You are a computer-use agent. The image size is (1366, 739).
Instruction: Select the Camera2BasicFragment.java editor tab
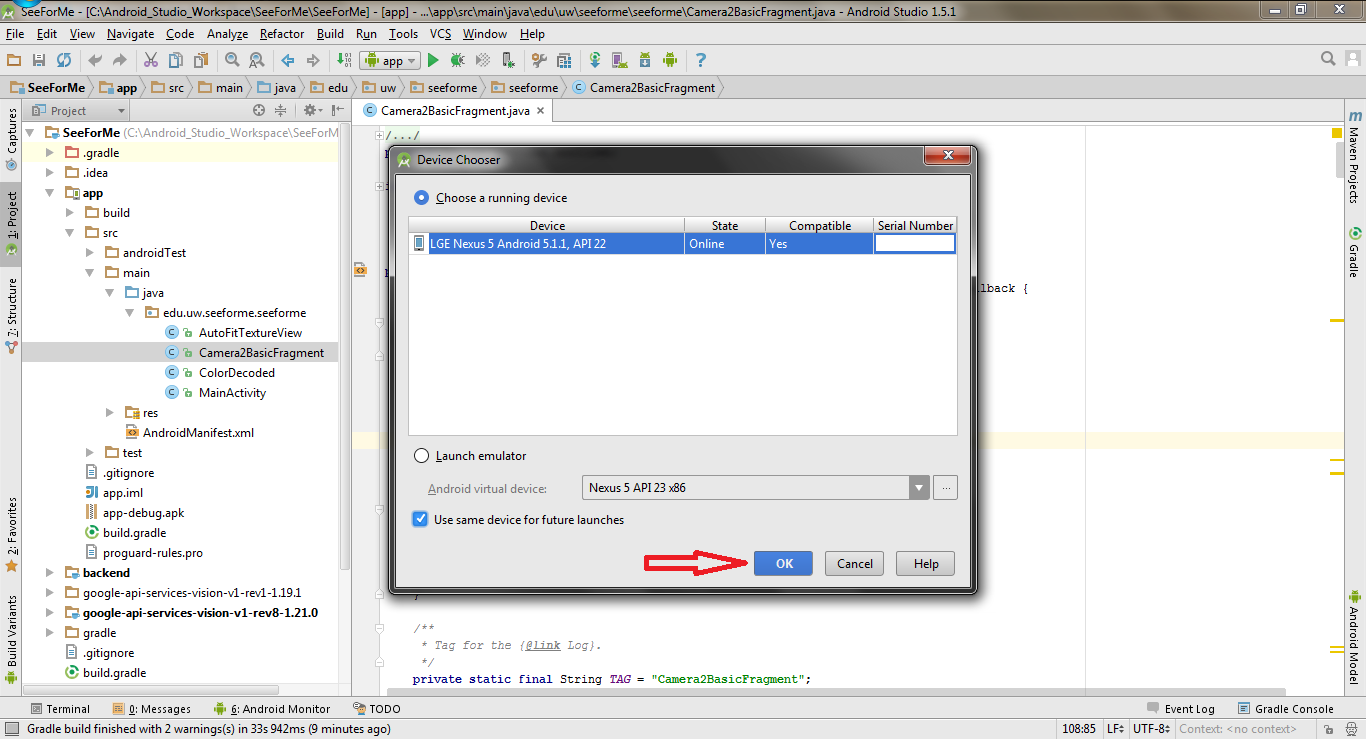455,111
